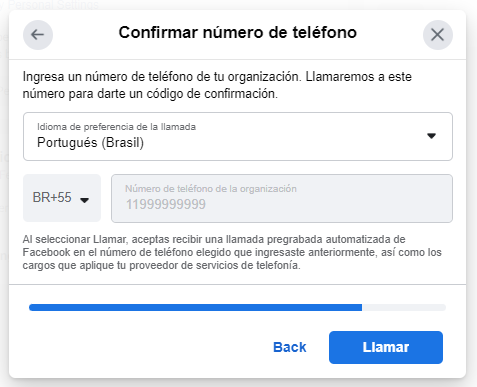The image size is (477, 387).
Task: Click the Confirmar número de teléfono title
Action: [238, 32]
